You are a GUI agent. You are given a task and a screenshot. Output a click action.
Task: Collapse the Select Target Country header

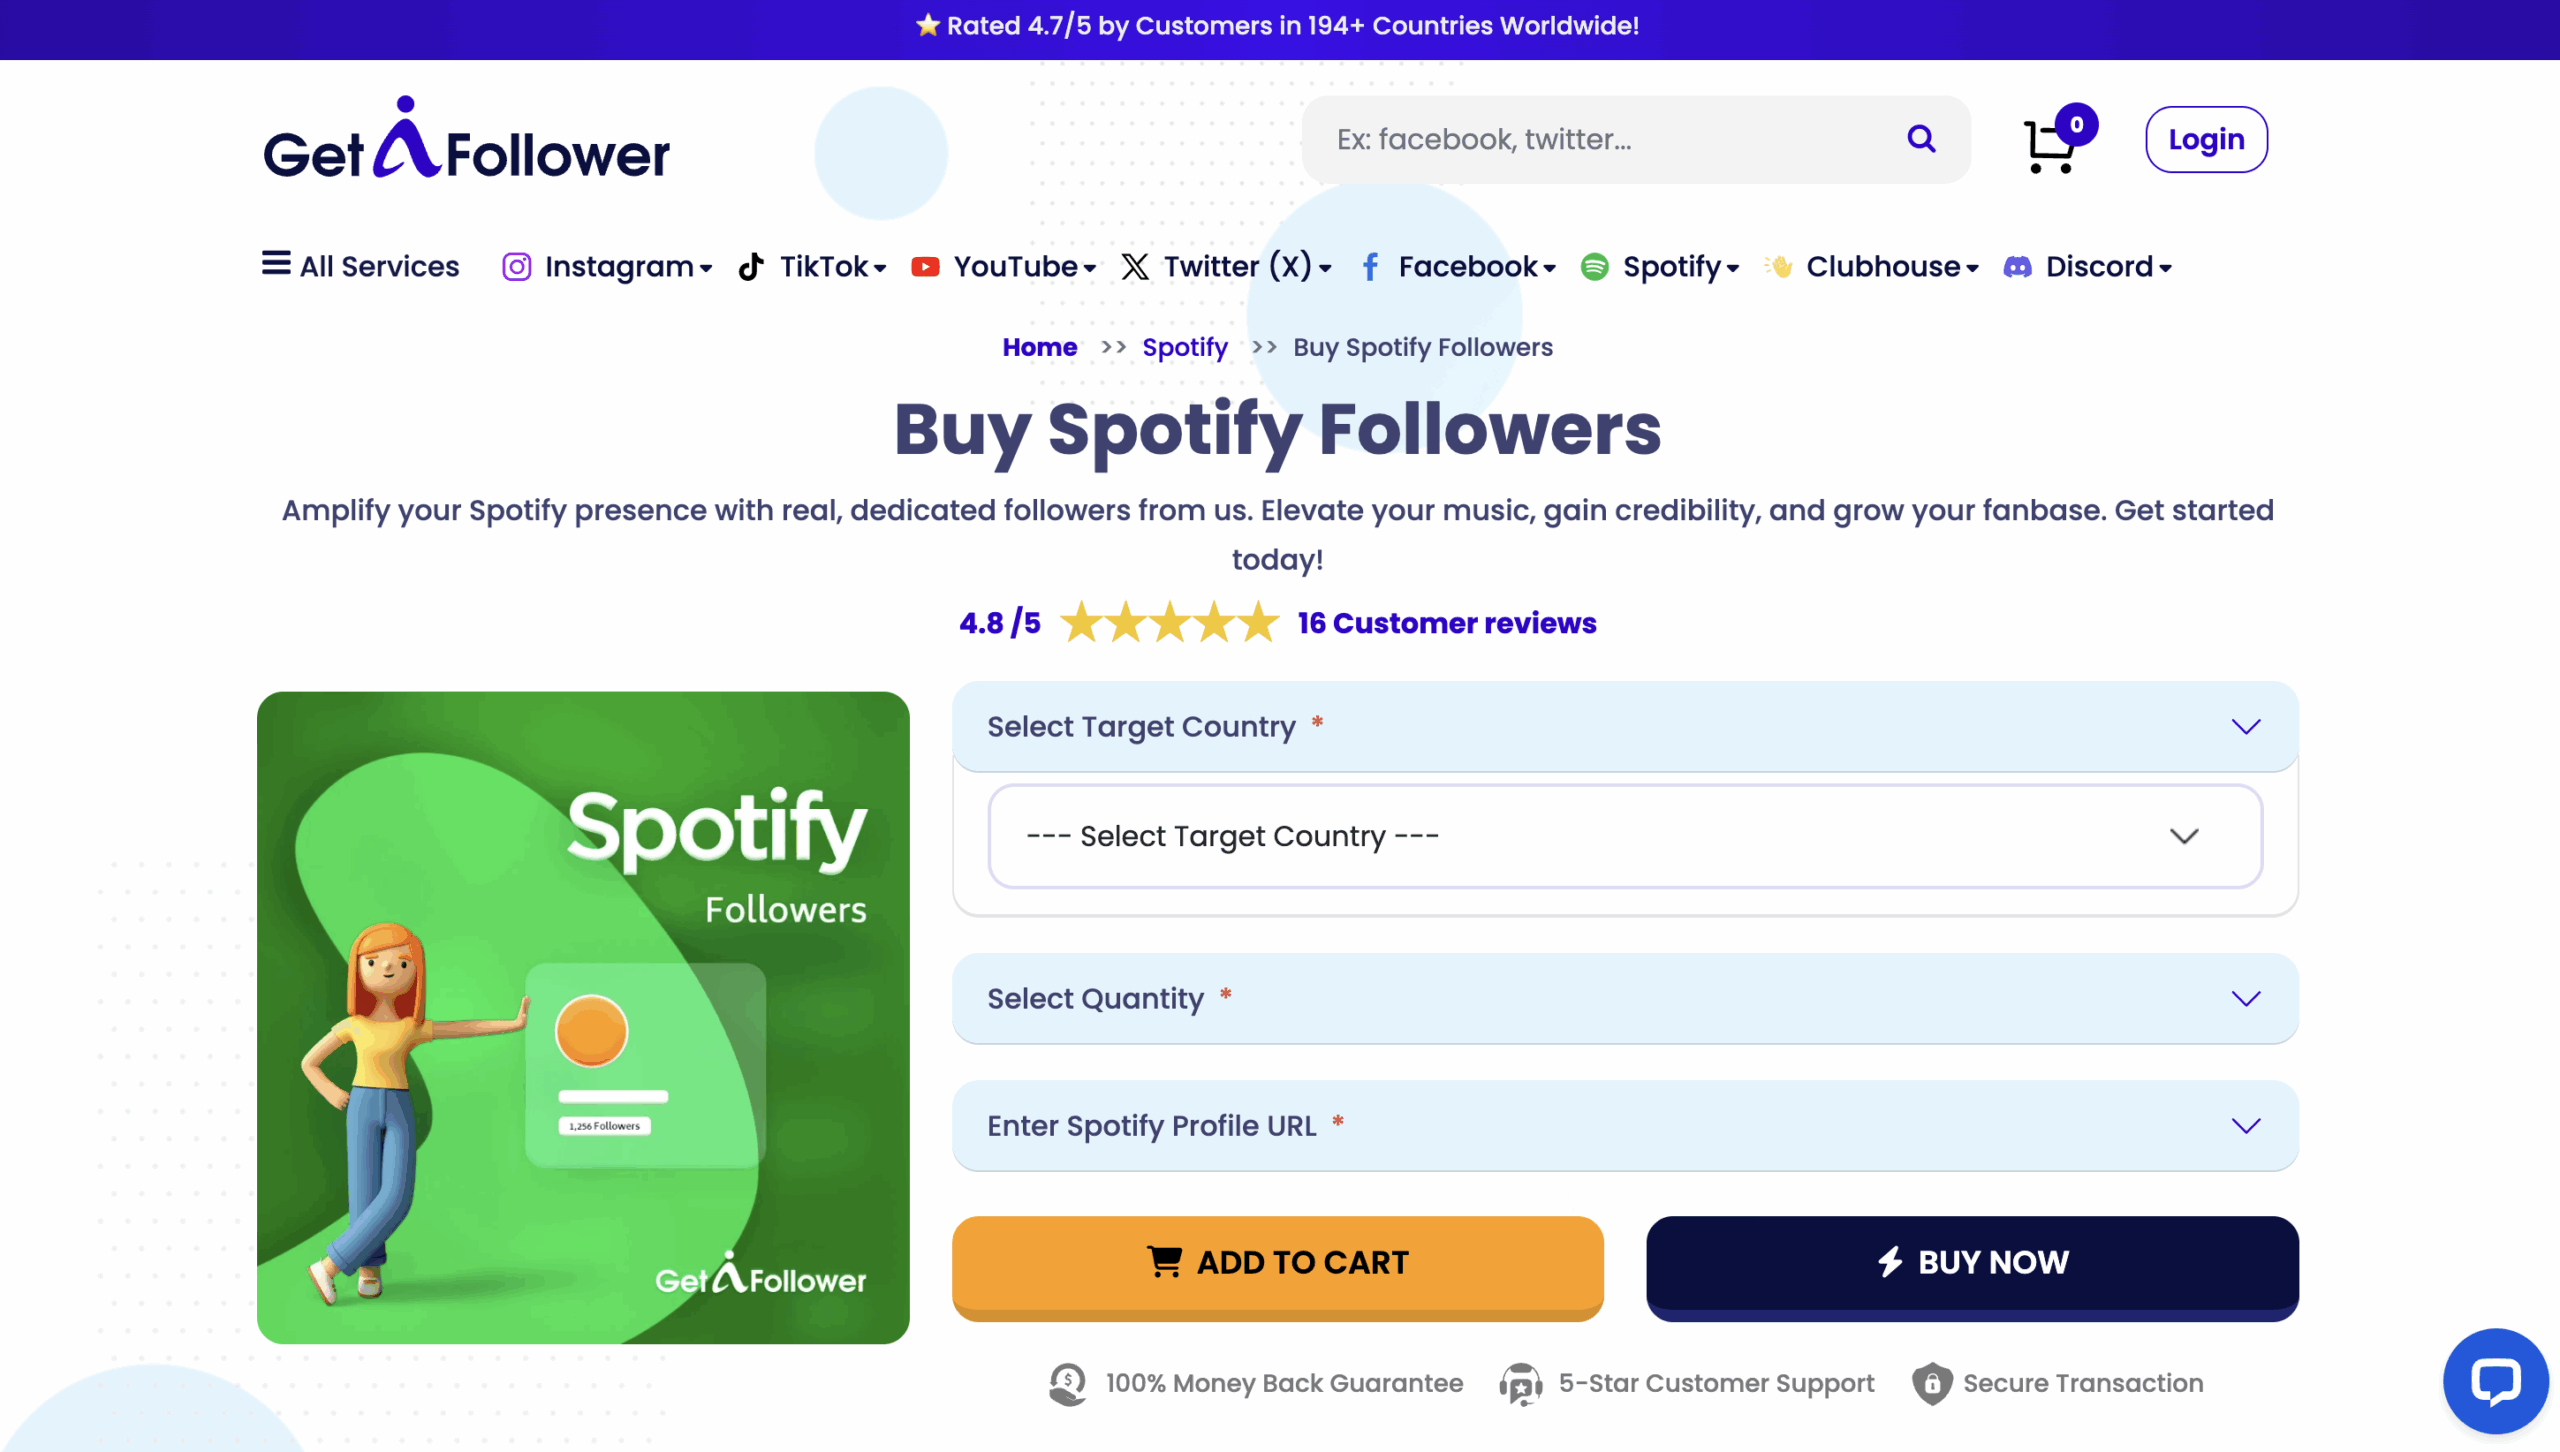coord(1624,726)
